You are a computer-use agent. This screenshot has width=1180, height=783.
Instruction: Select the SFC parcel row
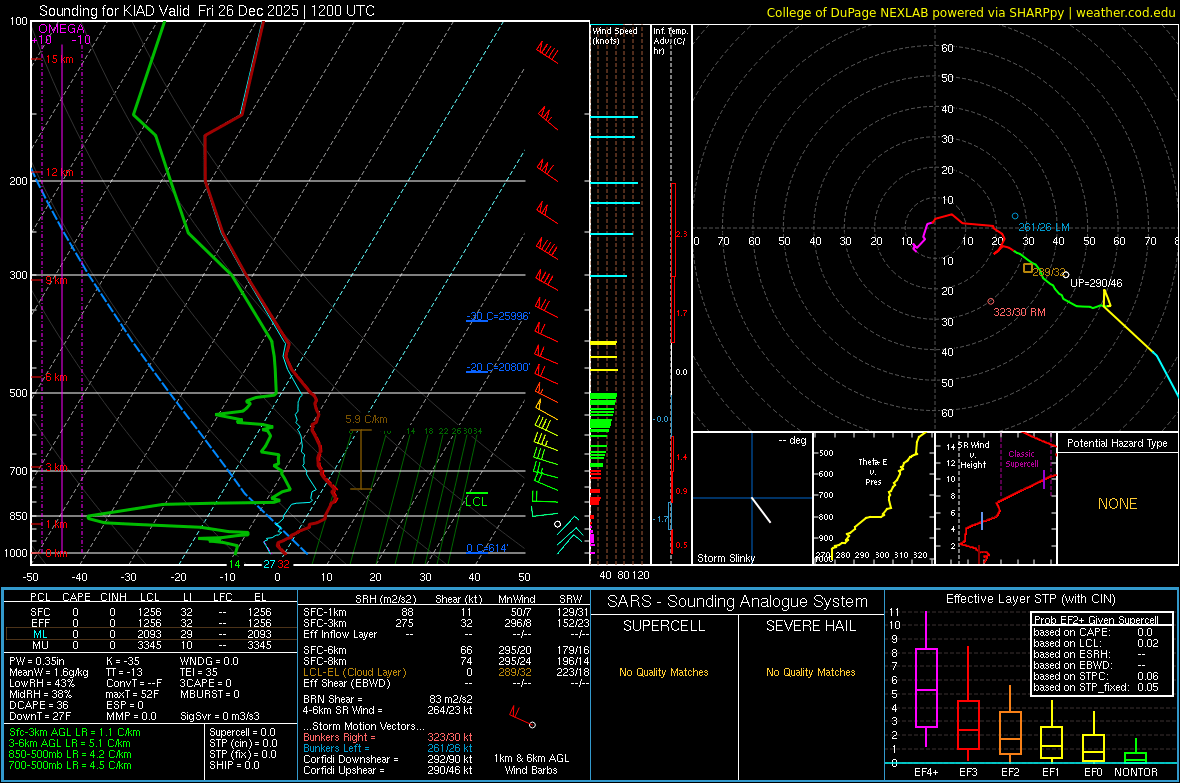pos(151,612)
